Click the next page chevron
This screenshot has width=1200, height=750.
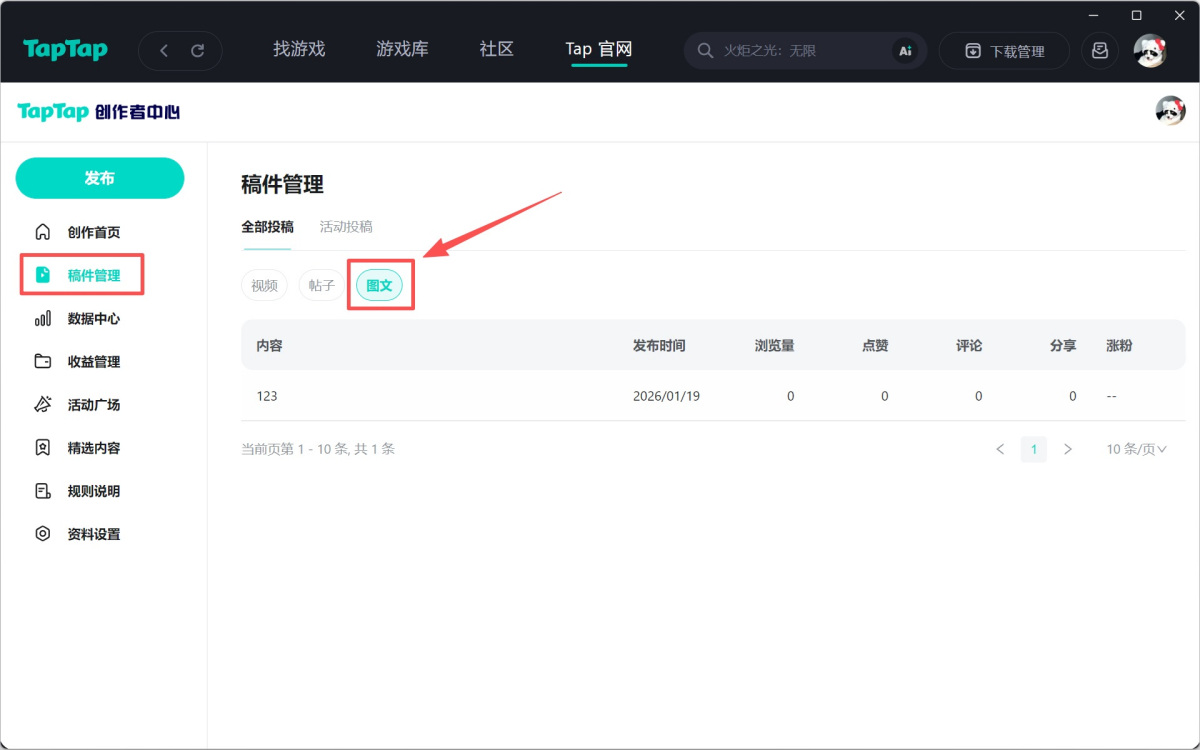(1068, 450)
